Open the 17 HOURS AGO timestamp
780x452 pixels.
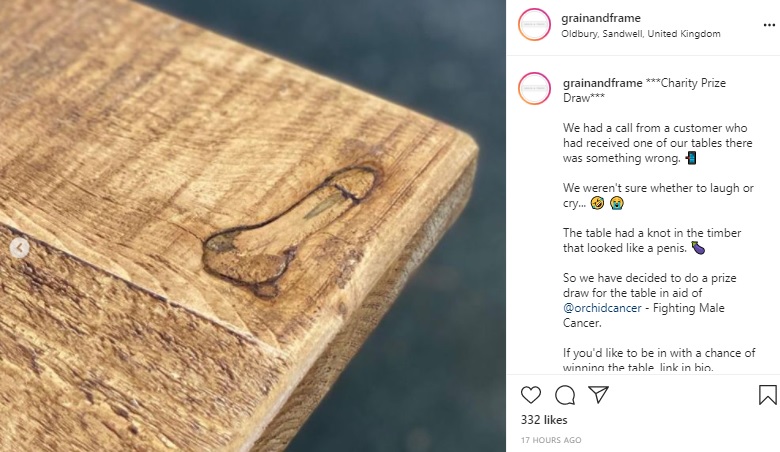point(551,440)
